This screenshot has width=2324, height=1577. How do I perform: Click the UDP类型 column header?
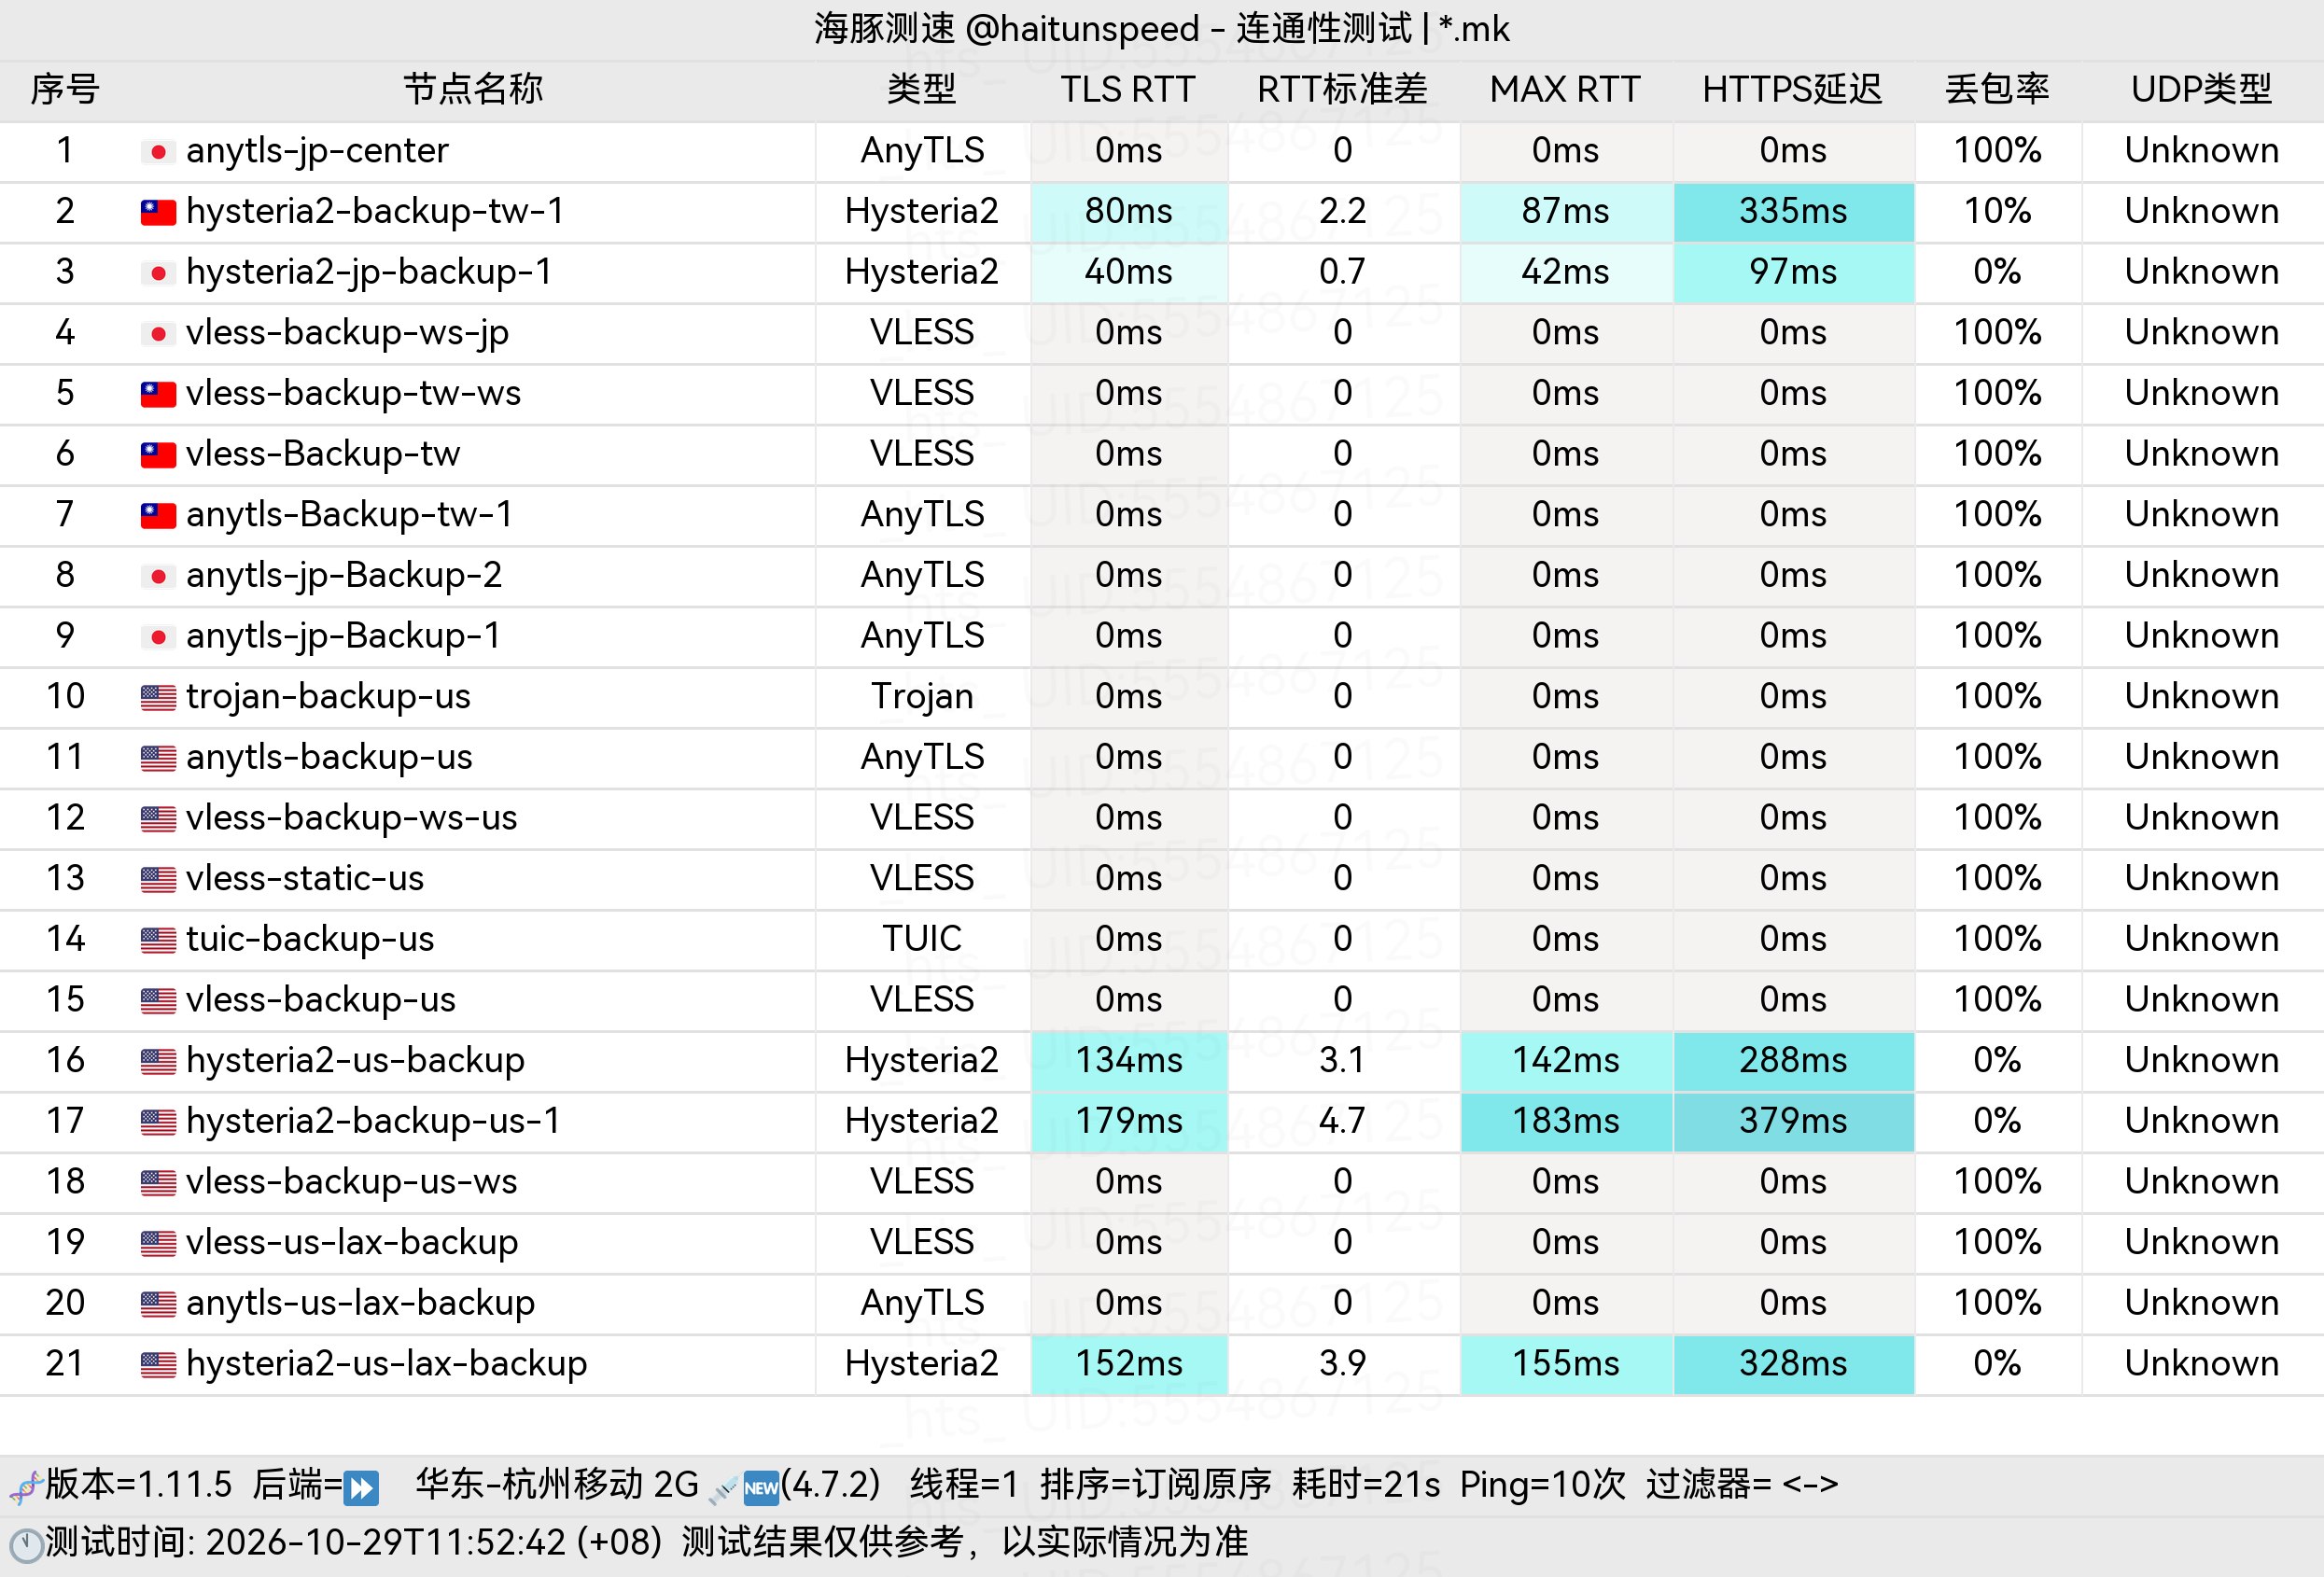click(x=2202, y=90)
